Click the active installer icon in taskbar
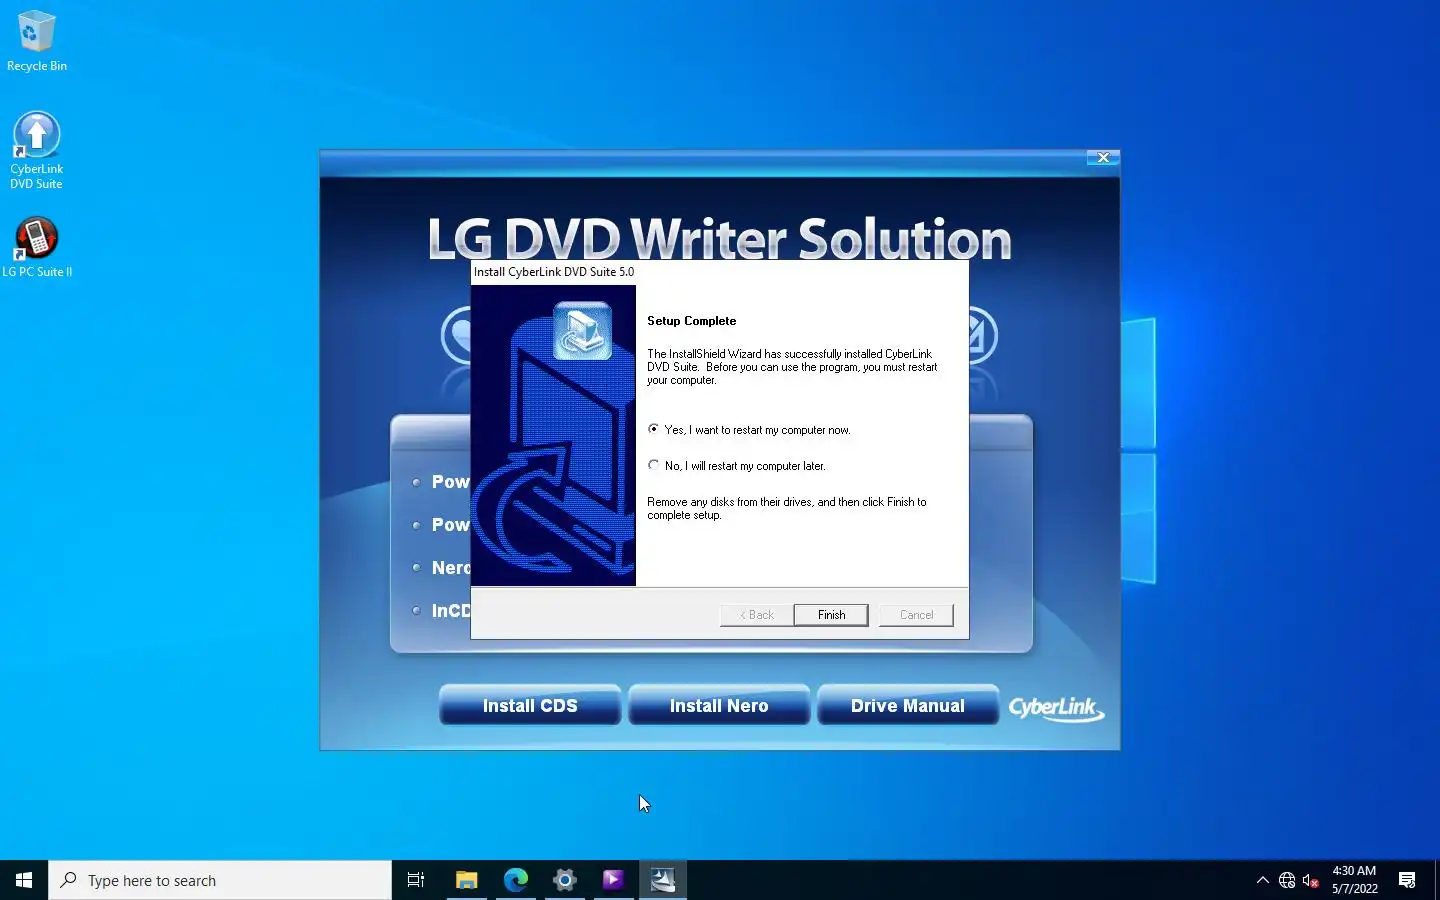The height and width of the screenshot is (900, 1440). point(662,880)
